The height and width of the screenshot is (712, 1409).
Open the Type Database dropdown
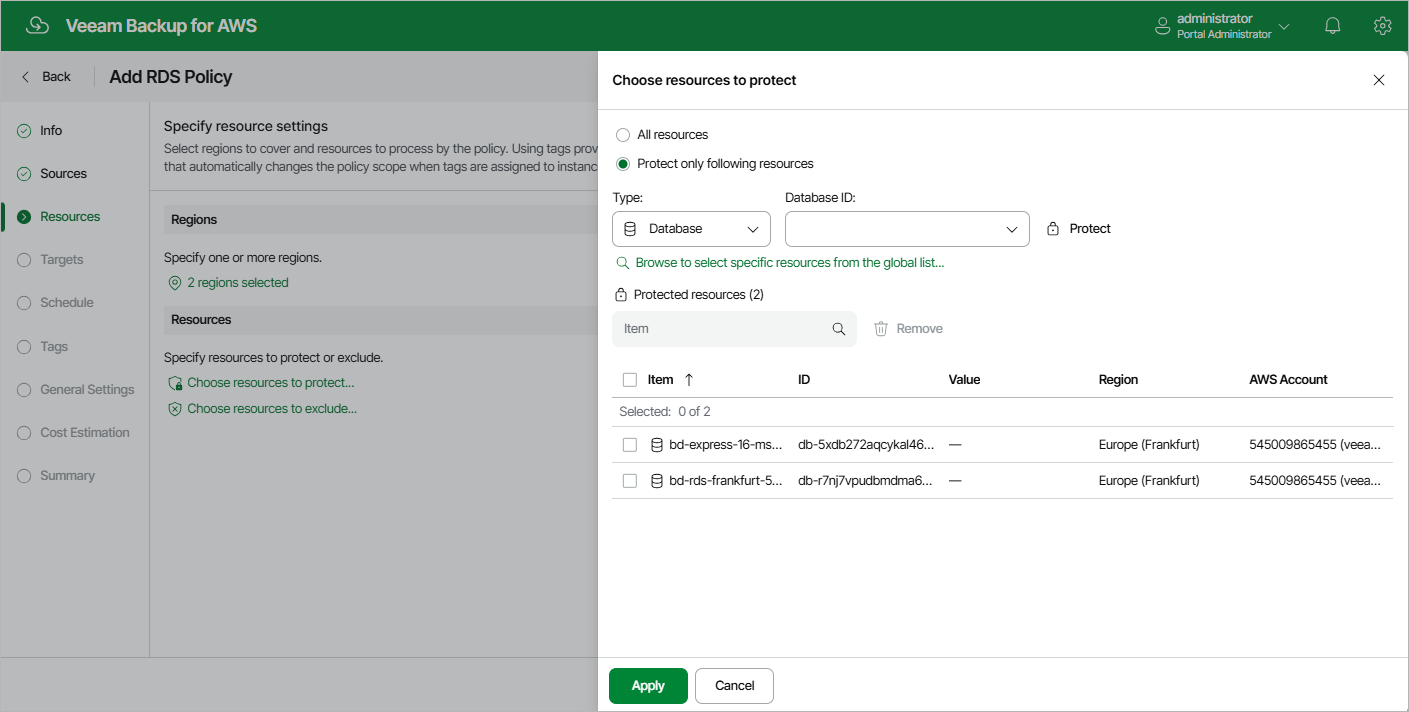[x=691, y=229]
